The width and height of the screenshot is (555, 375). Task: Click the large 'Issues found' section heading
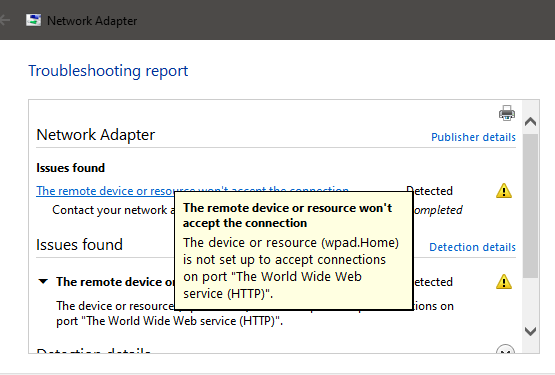[x=80, y=245]
